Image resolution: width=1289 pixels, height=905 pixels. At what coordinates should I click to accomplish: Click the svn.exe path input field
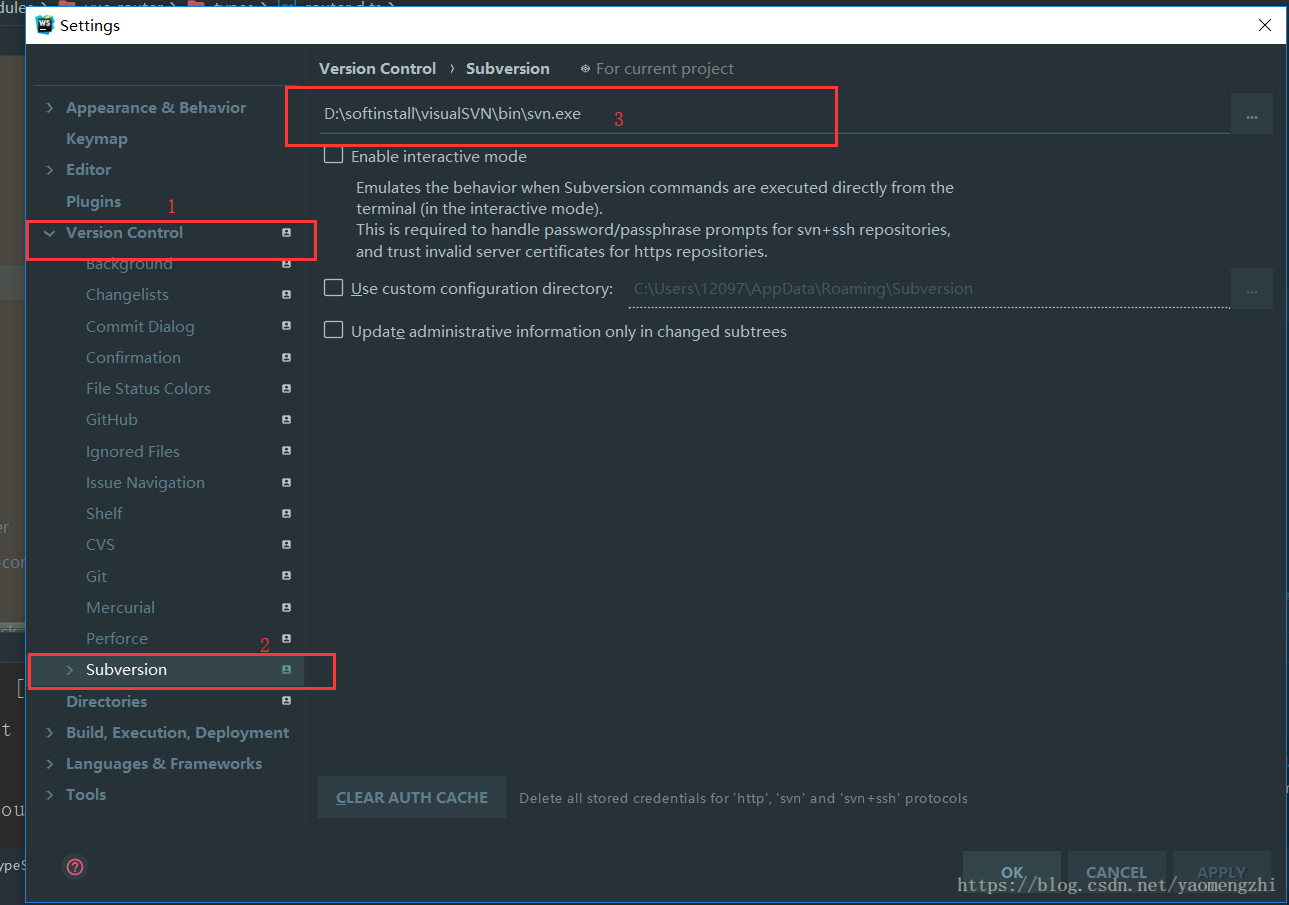(x=774, y=114)
